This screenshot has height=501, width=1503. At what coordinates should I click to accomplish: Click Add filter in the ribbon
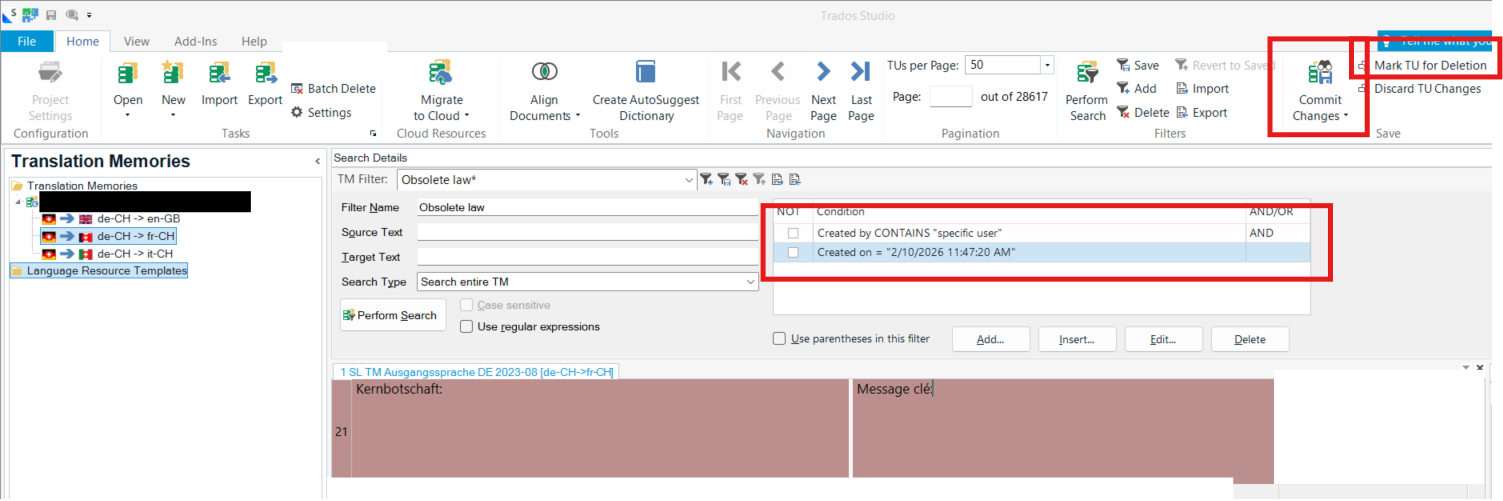click(1136, 89)
